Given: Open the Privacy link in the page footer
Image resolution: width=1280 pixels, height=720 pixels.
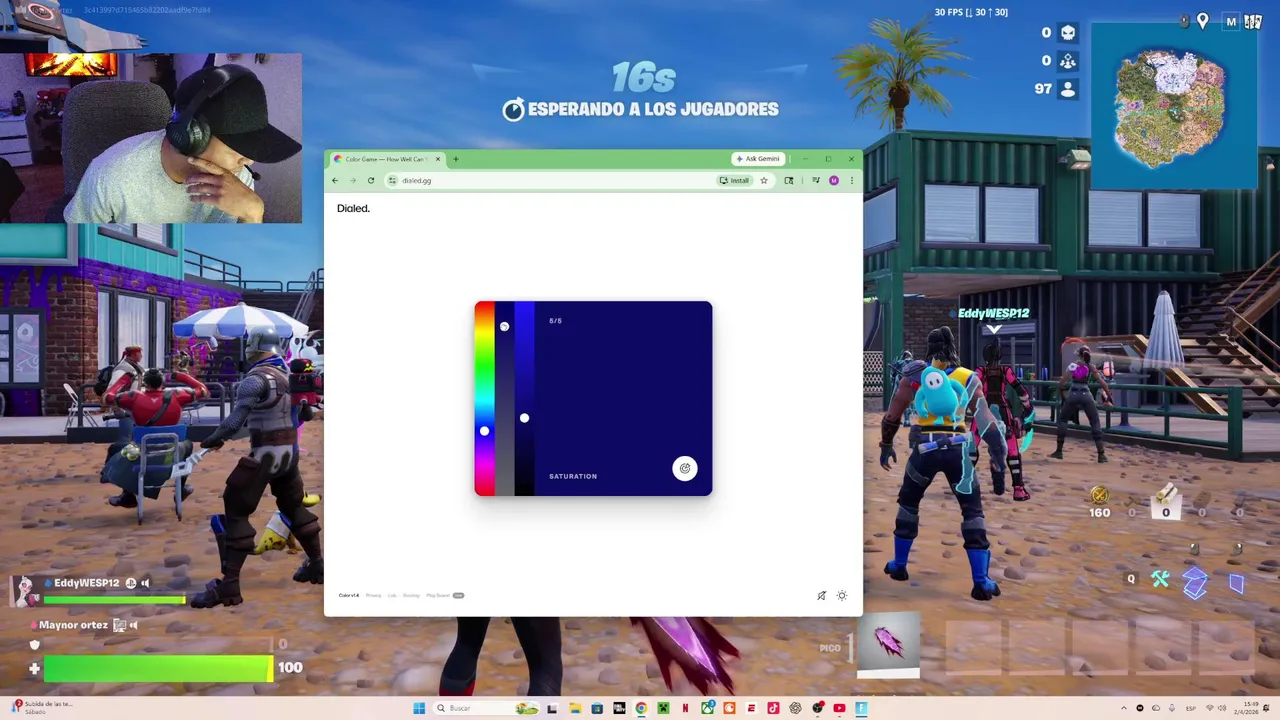Looking at the screenshot, I should point(373,595).
